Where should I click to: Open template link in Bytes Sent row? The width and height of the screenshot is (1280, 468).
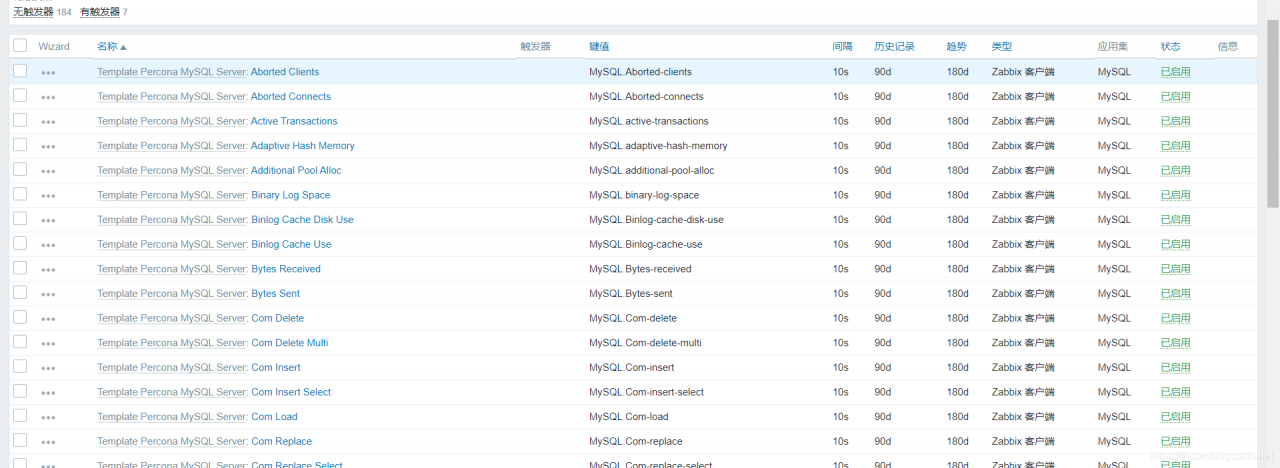coord(172,294)
